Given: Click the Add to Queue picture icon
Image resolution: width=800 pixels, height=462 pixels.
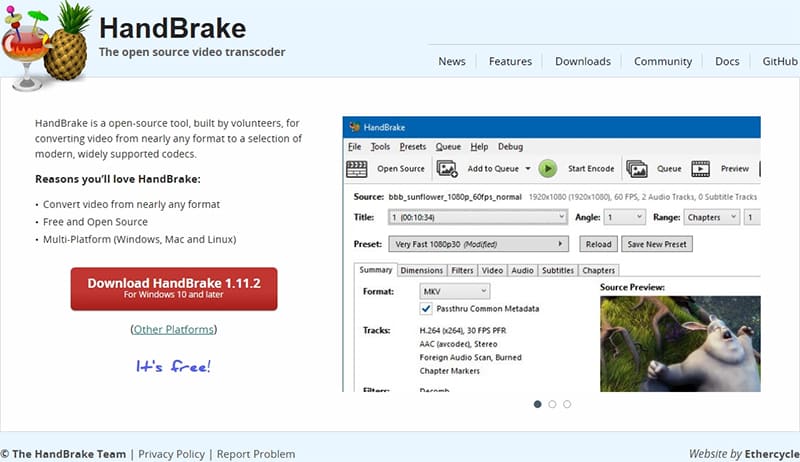Looking at the screenshot, I should pos(447,168).
